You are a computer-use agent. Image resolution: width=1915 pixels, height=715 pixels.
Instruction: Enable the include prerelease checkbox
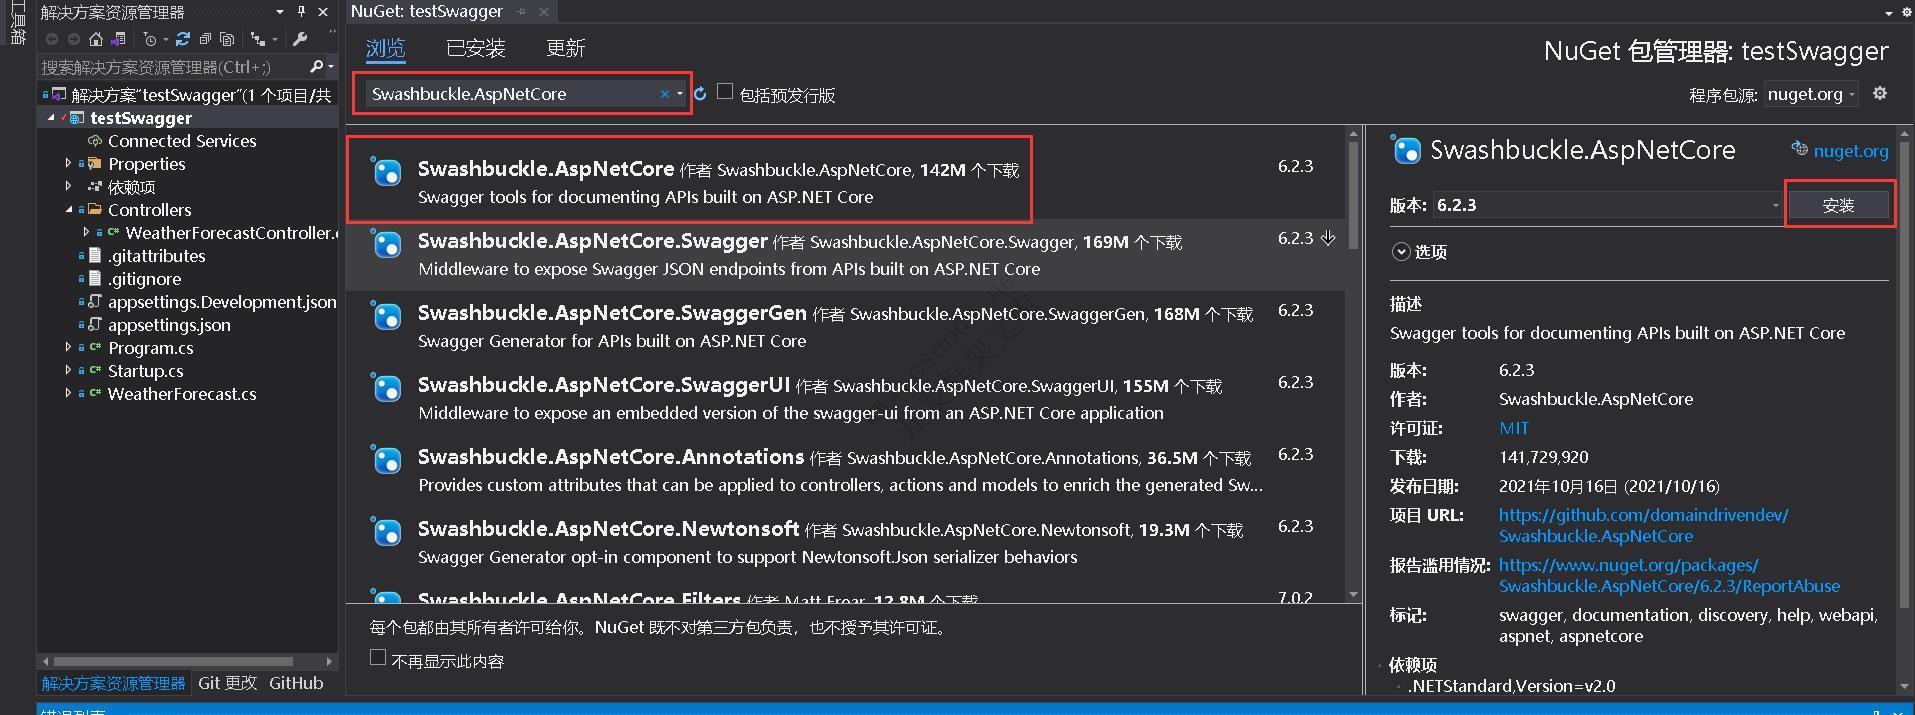(x=725, y=92)
